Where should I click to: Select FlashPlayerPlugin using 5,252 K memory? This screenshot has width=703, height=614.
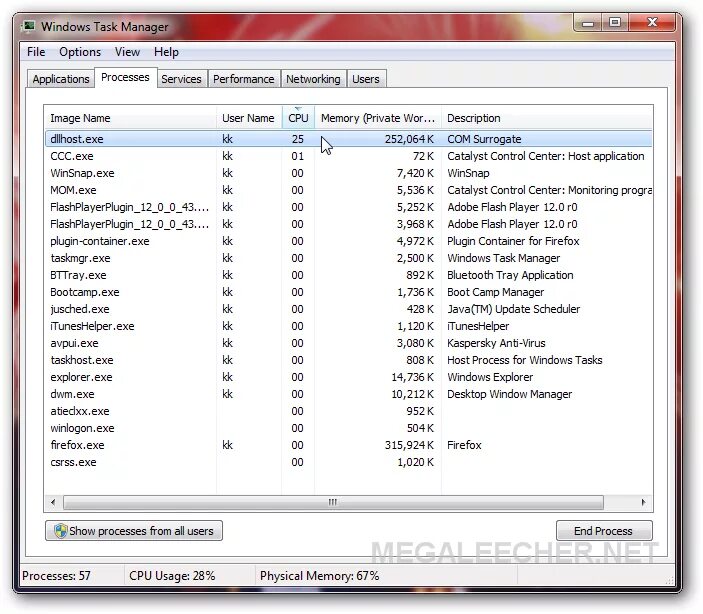348,207
